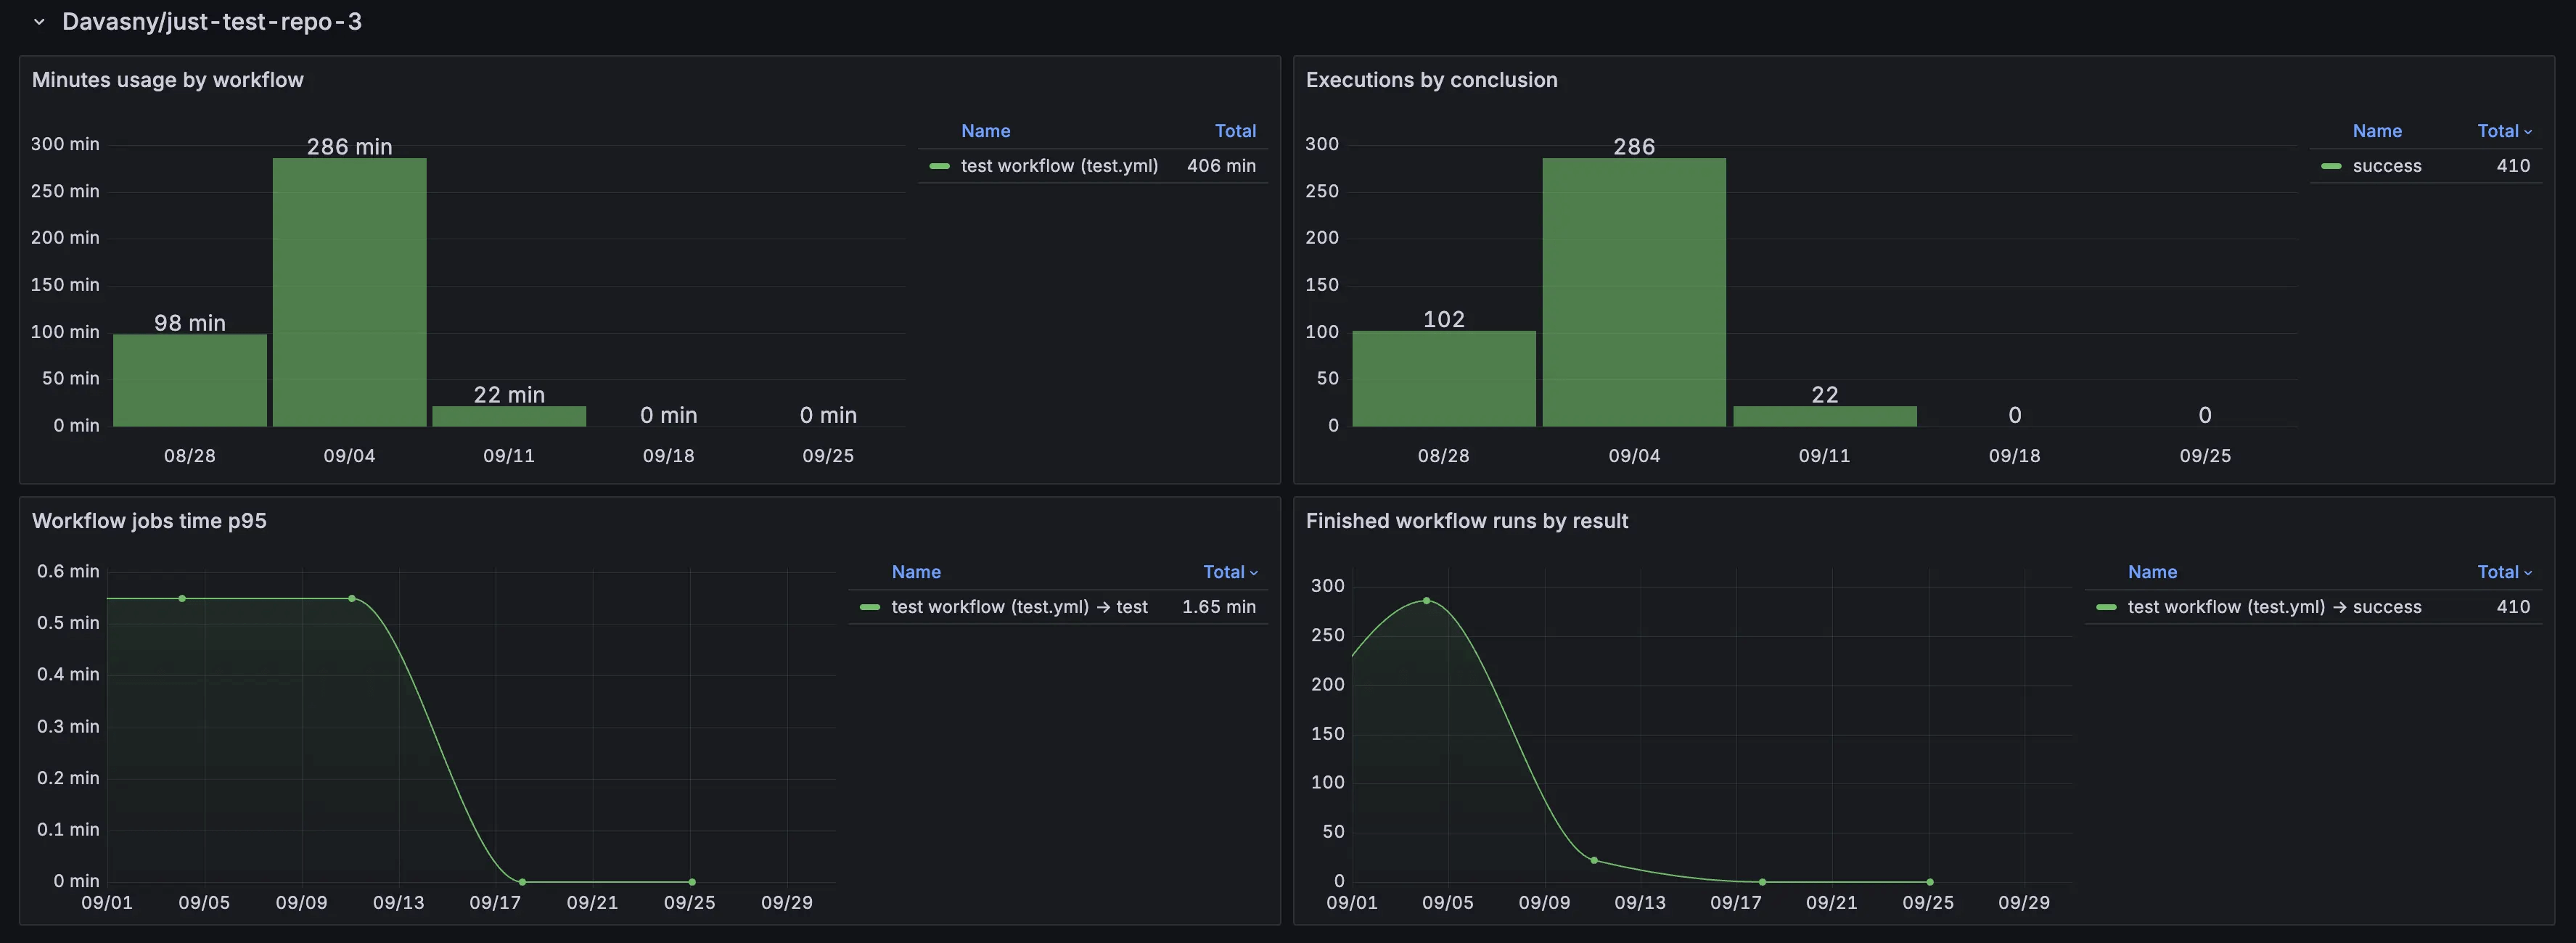Image resolution: width=2576 pixels, height=943 pixels.
Task: Open the 'Finished workflow runs by result' panel title
Action: coord(1466,521)
